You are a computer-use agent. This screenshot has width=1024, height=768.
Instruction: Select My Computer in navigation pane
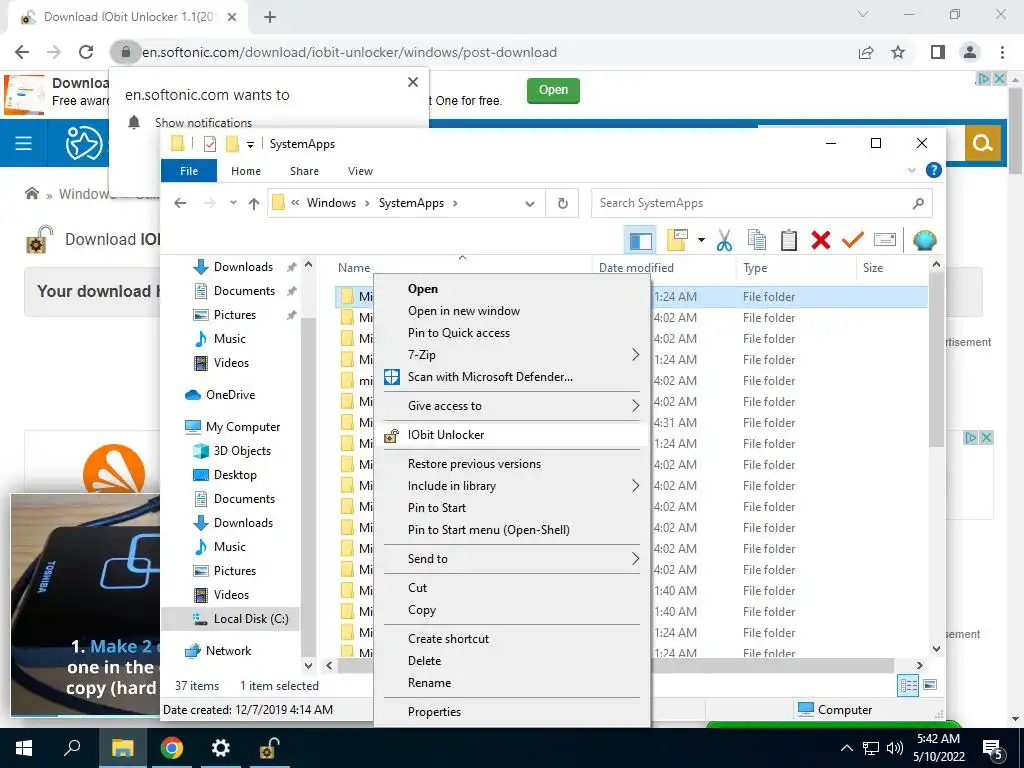point(242,427)
